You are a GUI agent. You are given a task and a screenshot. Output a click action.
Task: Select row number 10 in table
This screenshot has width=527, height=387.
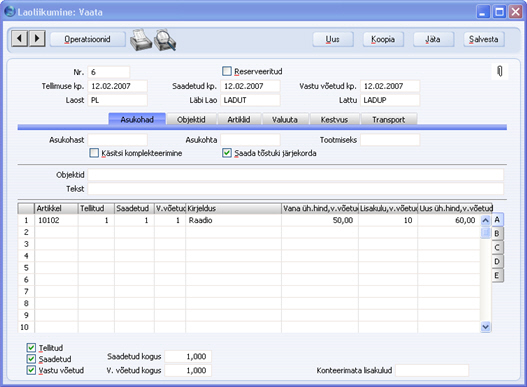click(x=26, y=327)
